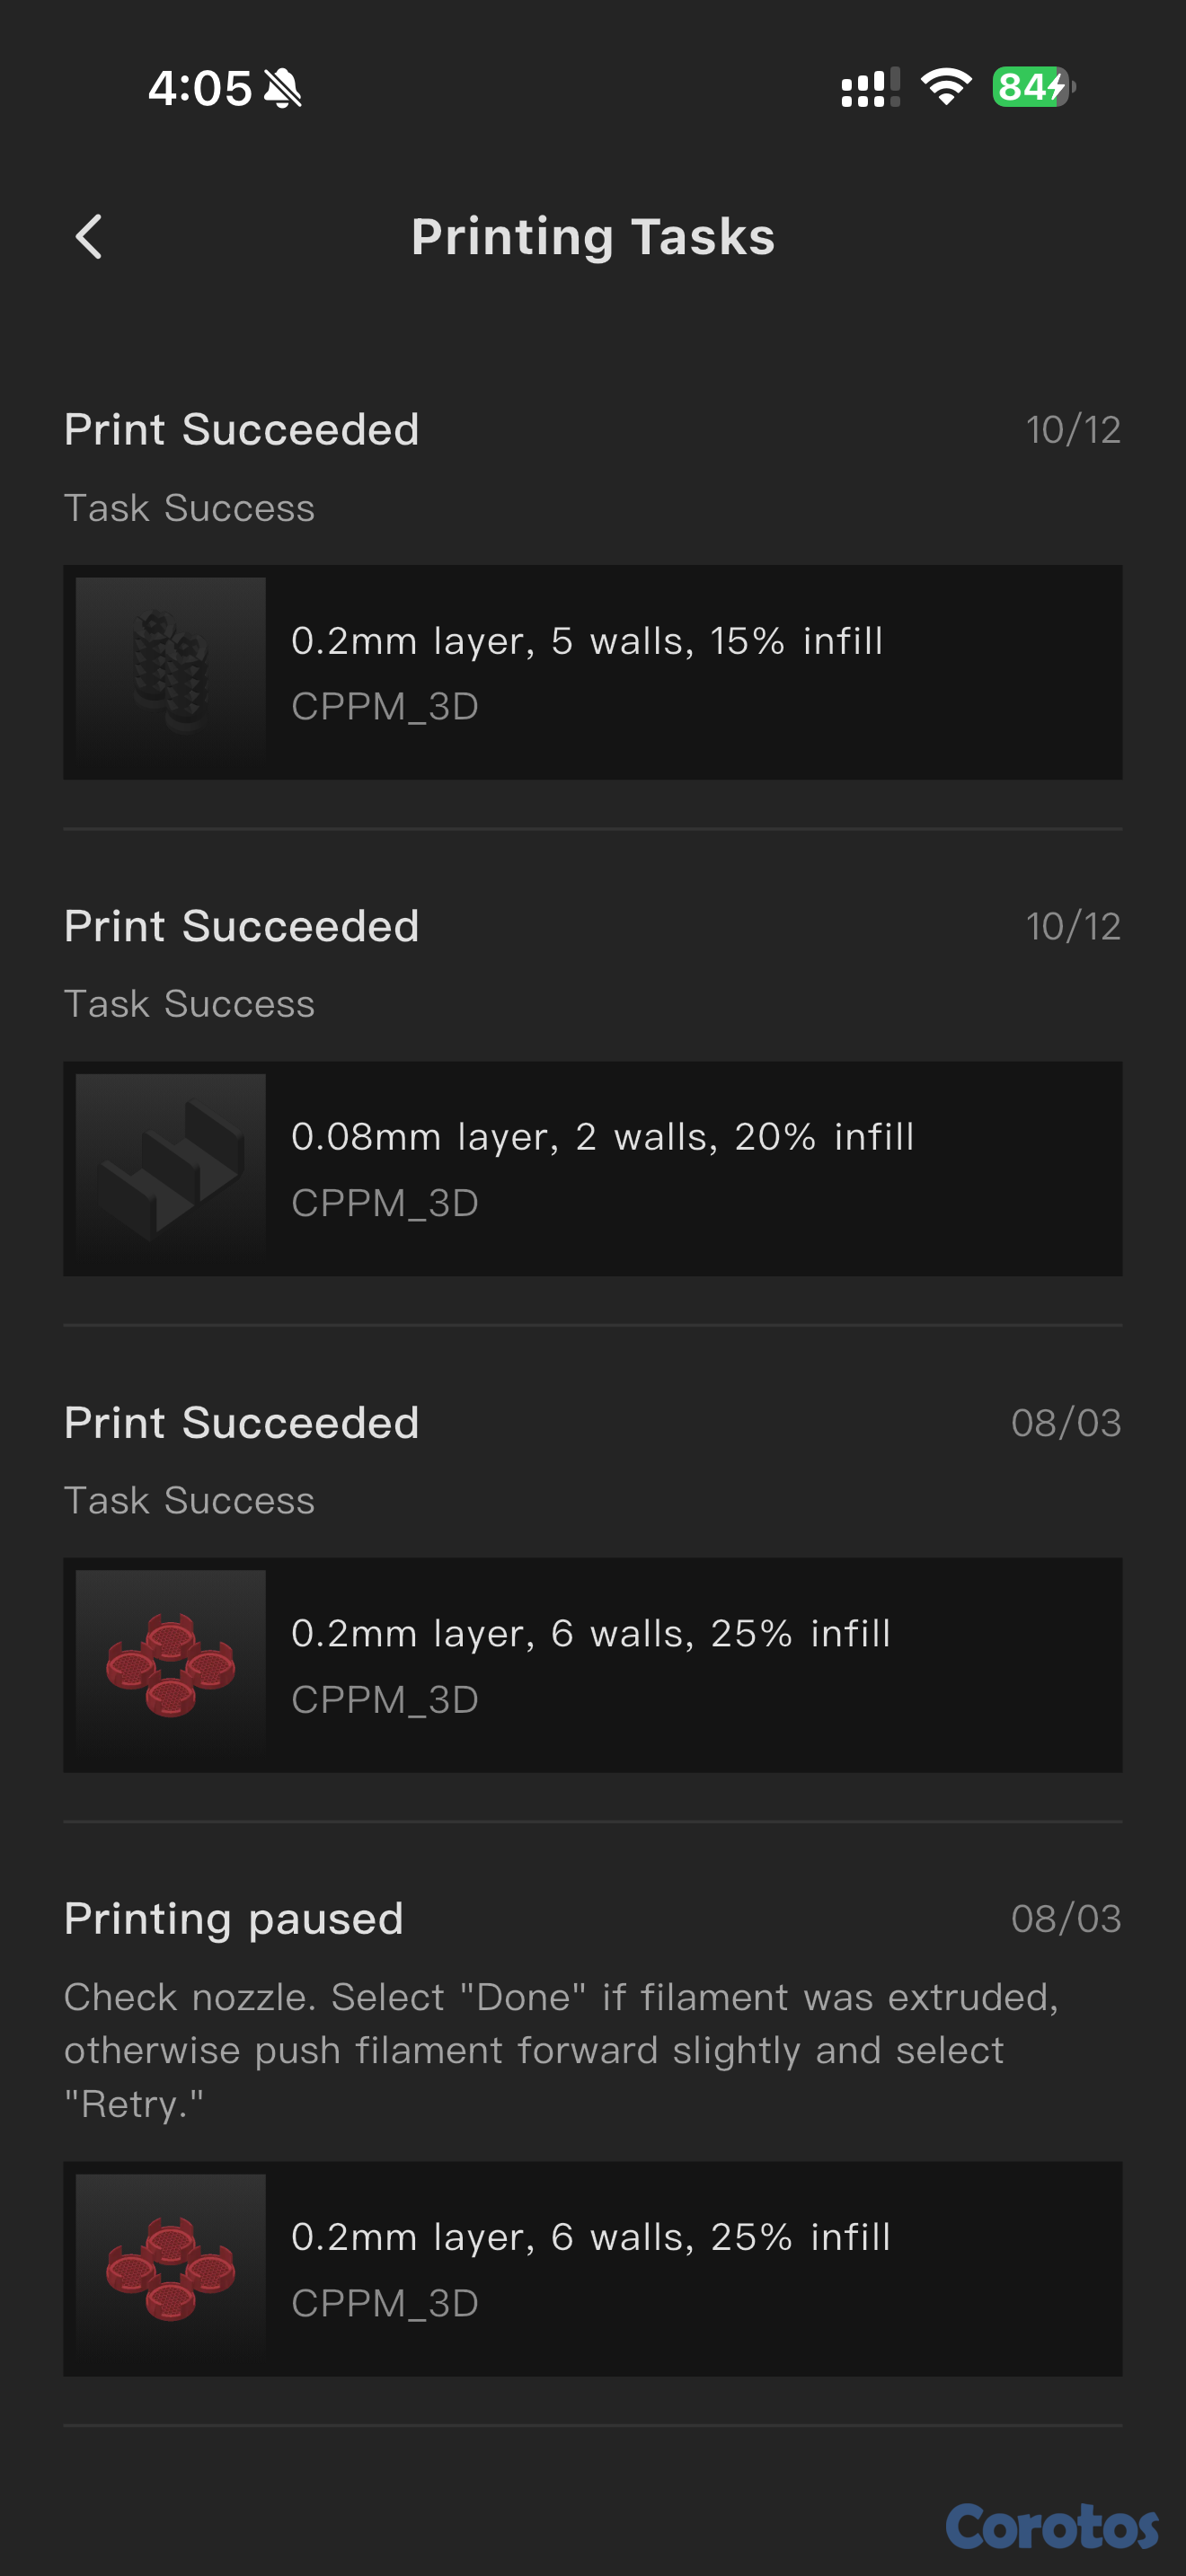Viewport: 1186px width, 2576px height.
Task: Tap the Printing Tasks page title
Action: 593,237
